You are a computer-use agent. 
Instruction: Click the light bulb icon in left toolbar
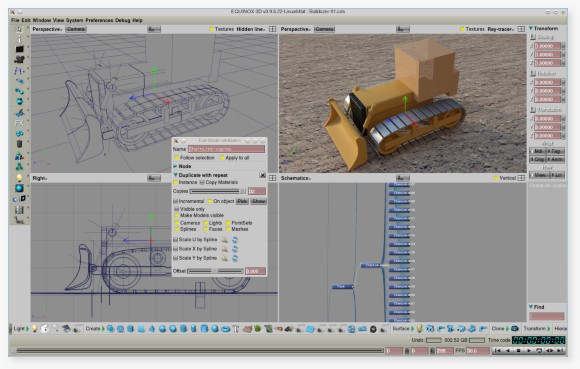click(19, 178)
